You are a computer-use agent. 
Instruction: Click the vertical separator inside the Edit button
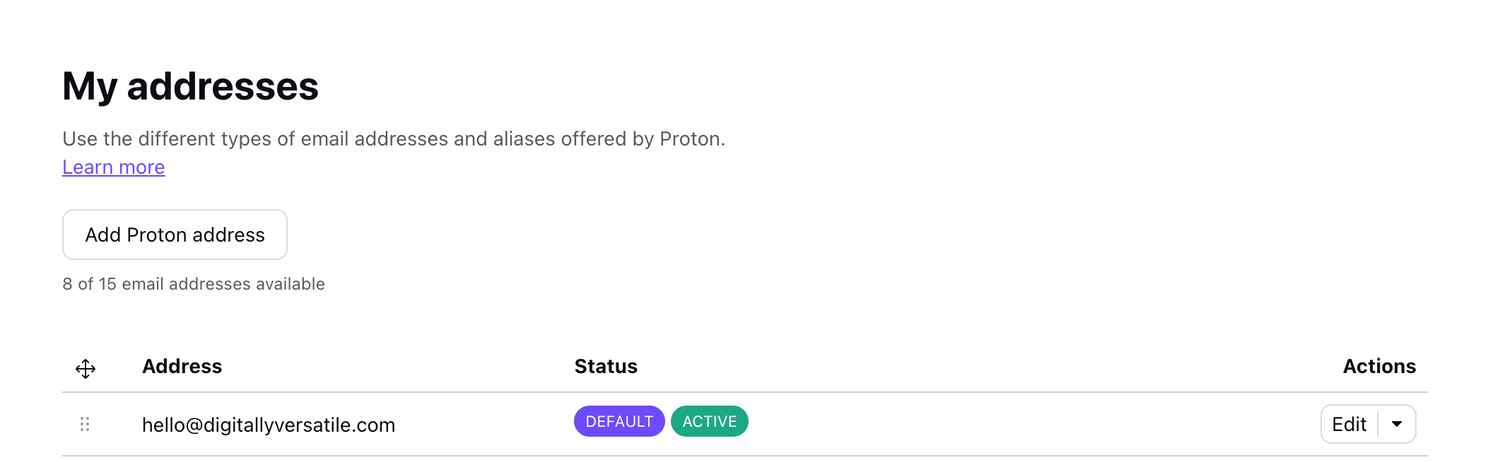click(1378, 424)
